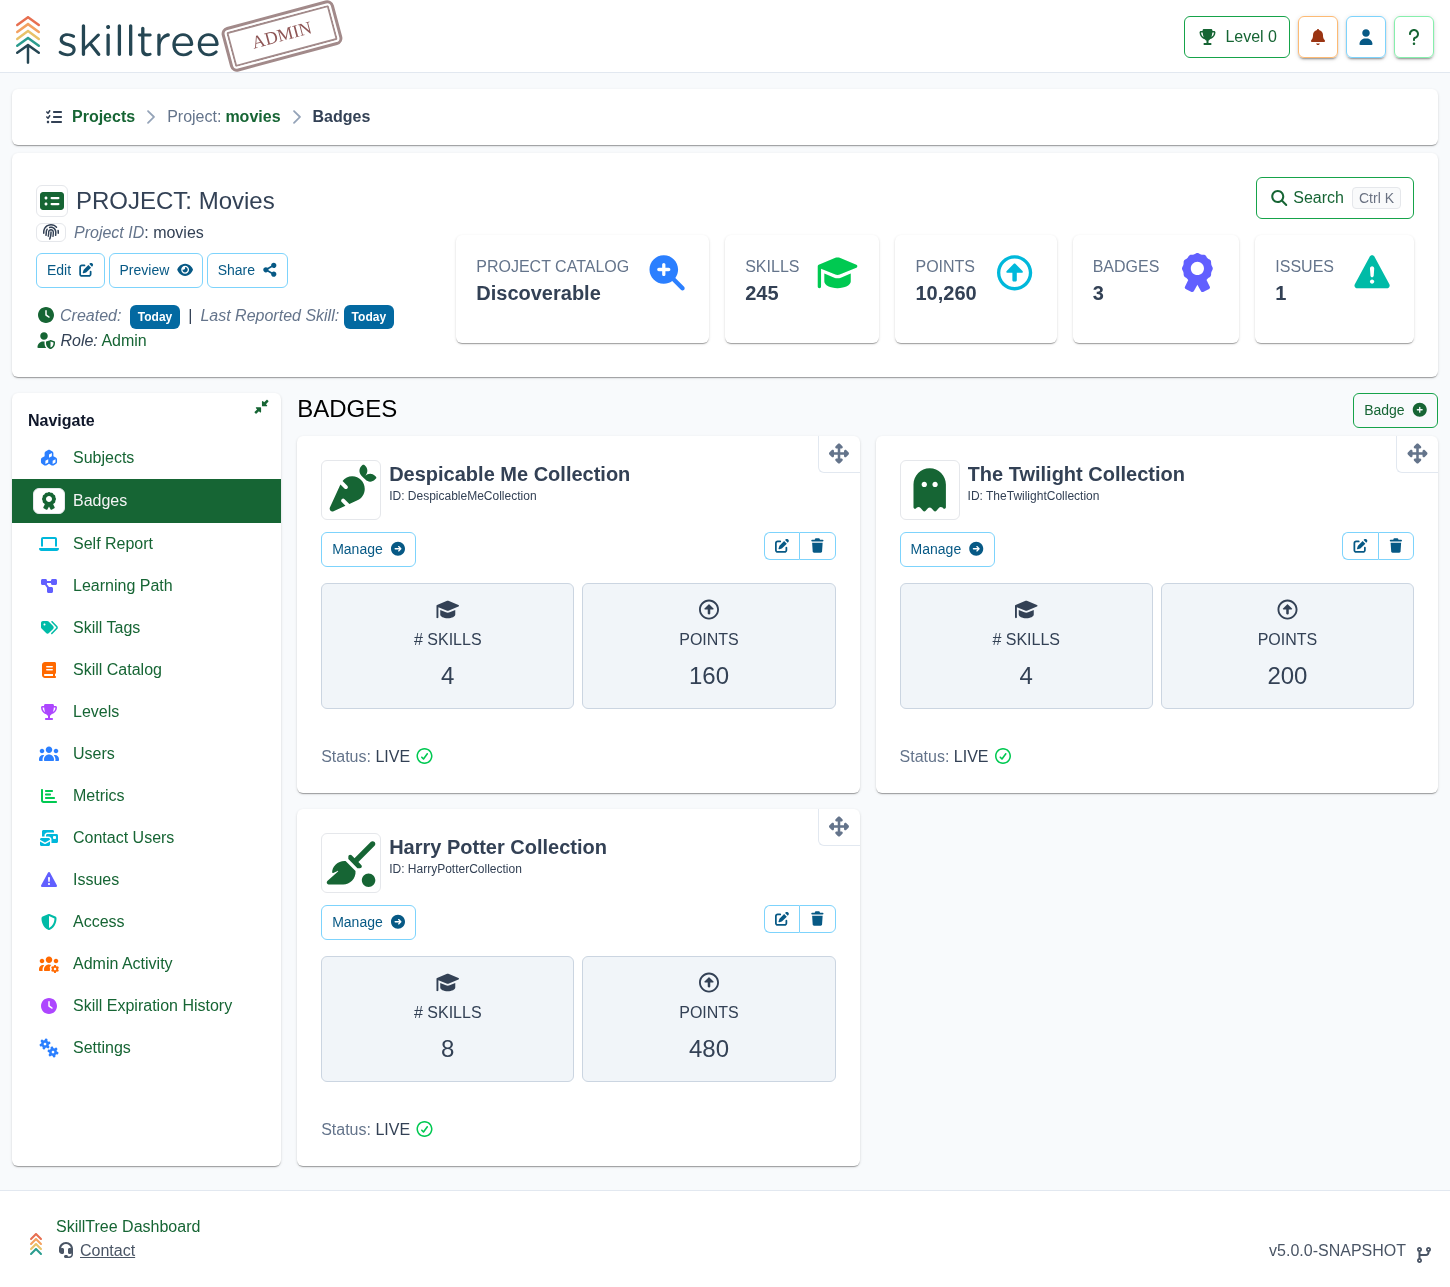The image size is (1450, 1287).
Task: Delete the Harry Potter Collection badge
Action: click(x=817, y=919)
